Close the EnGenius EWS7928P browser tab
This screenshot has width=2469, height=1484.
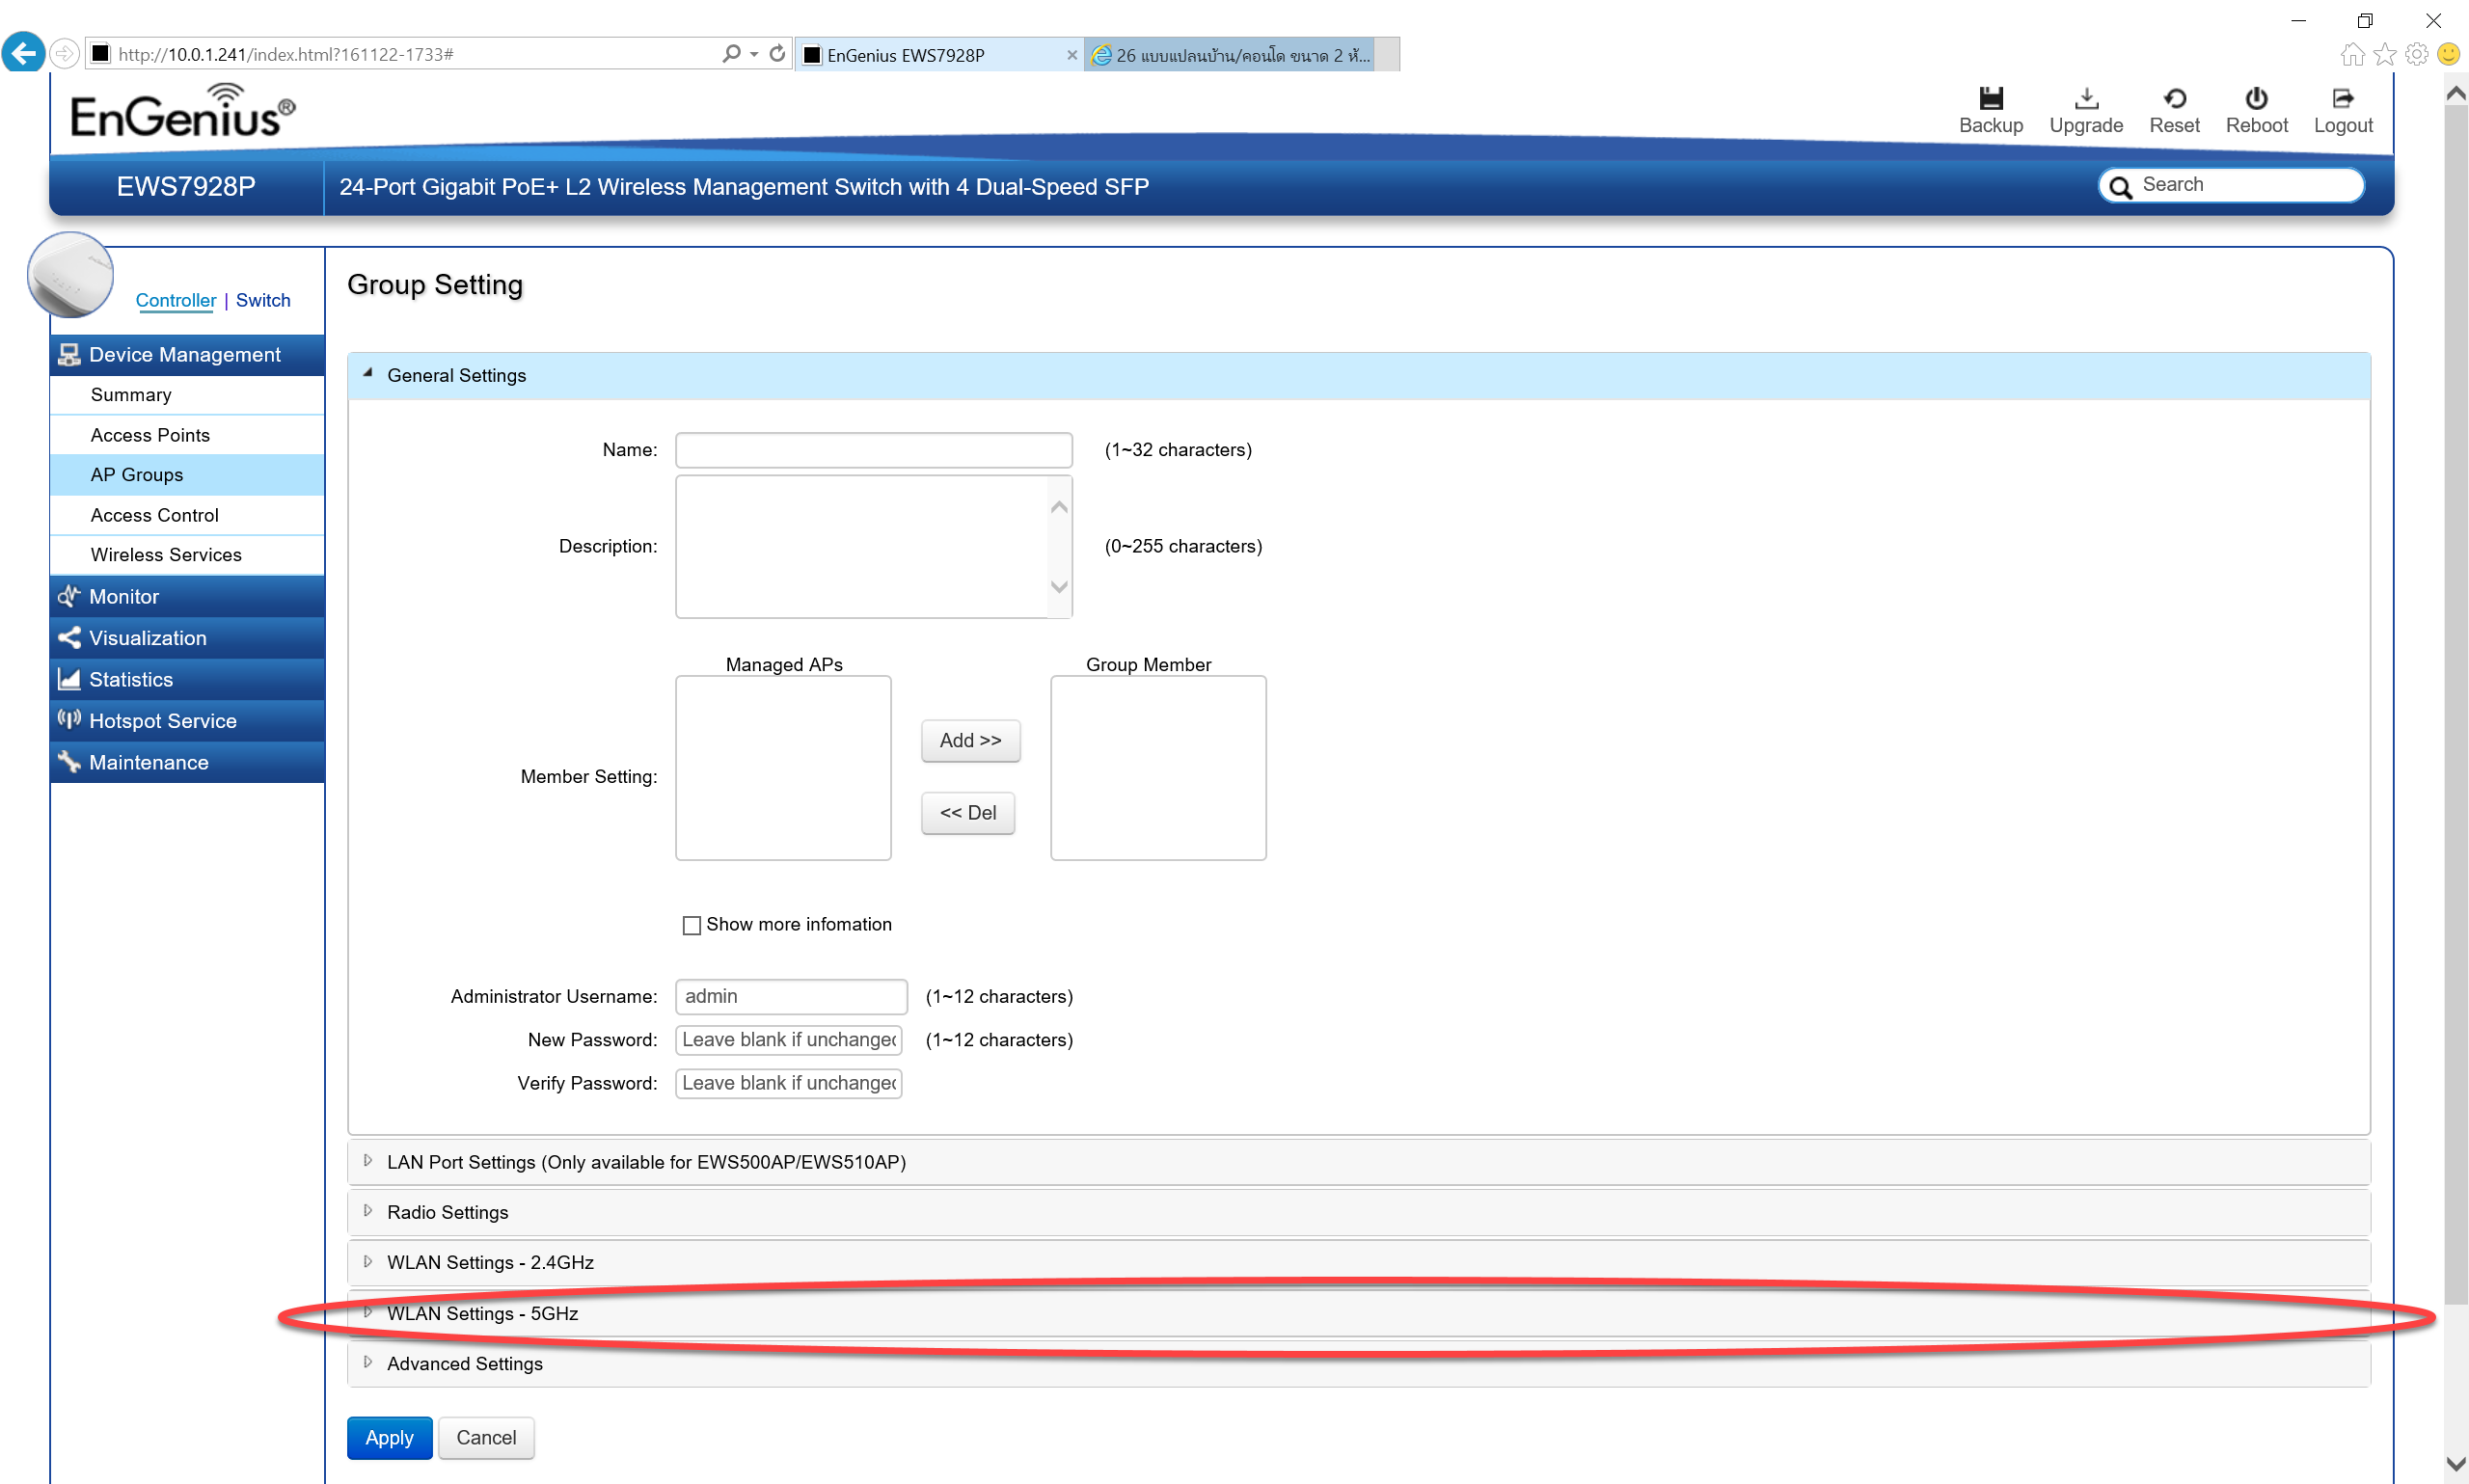pyautogui.click(x=1072, y=55)
